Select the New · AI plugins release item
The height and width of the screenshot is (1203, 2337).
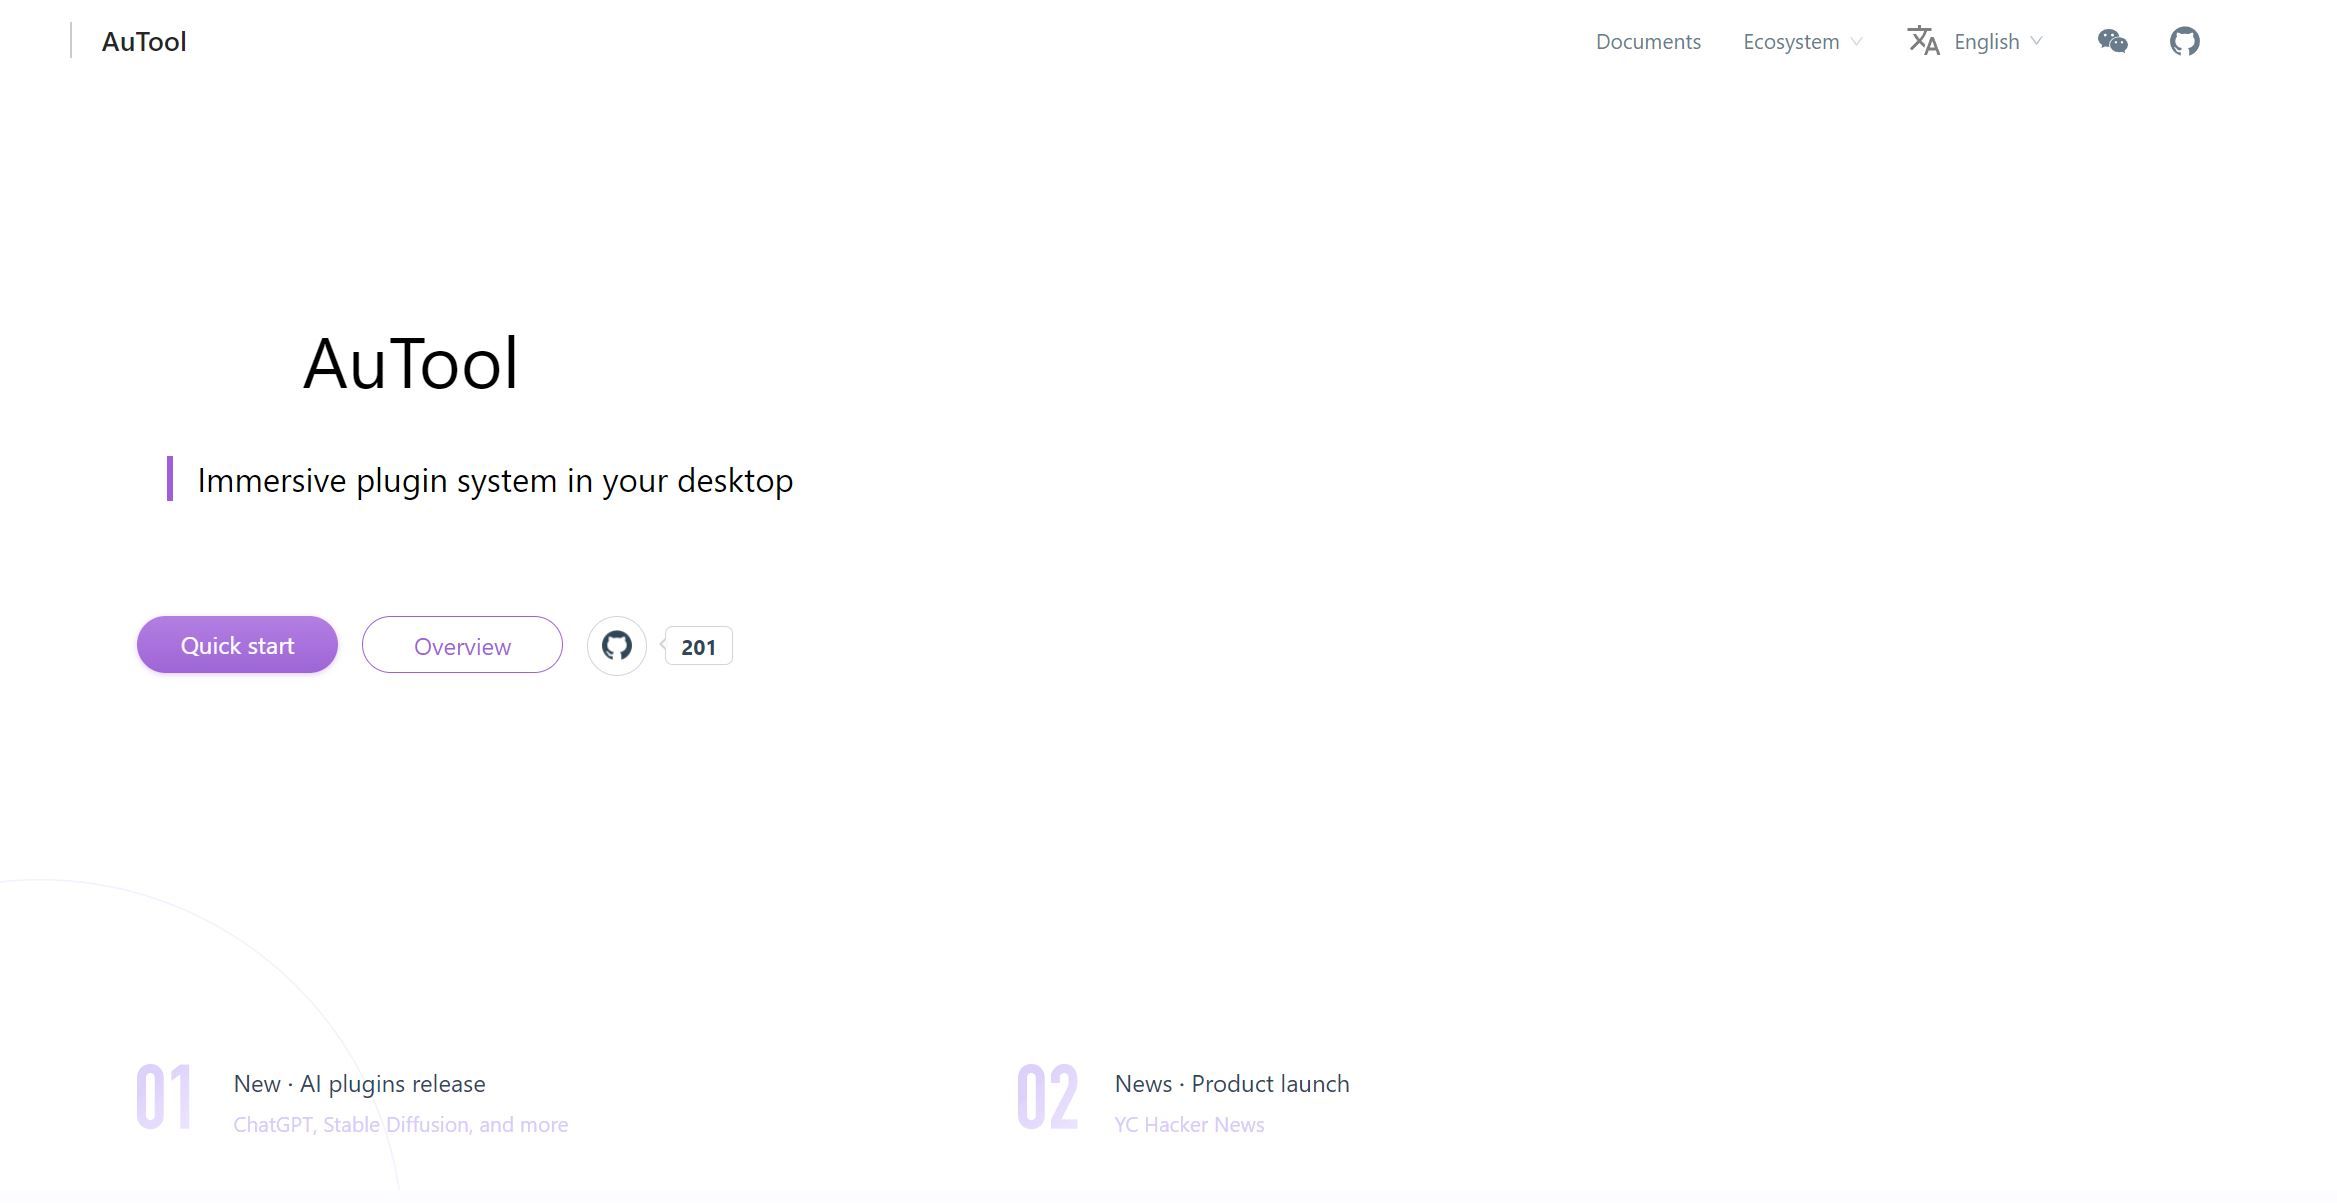coord(359,1084)
